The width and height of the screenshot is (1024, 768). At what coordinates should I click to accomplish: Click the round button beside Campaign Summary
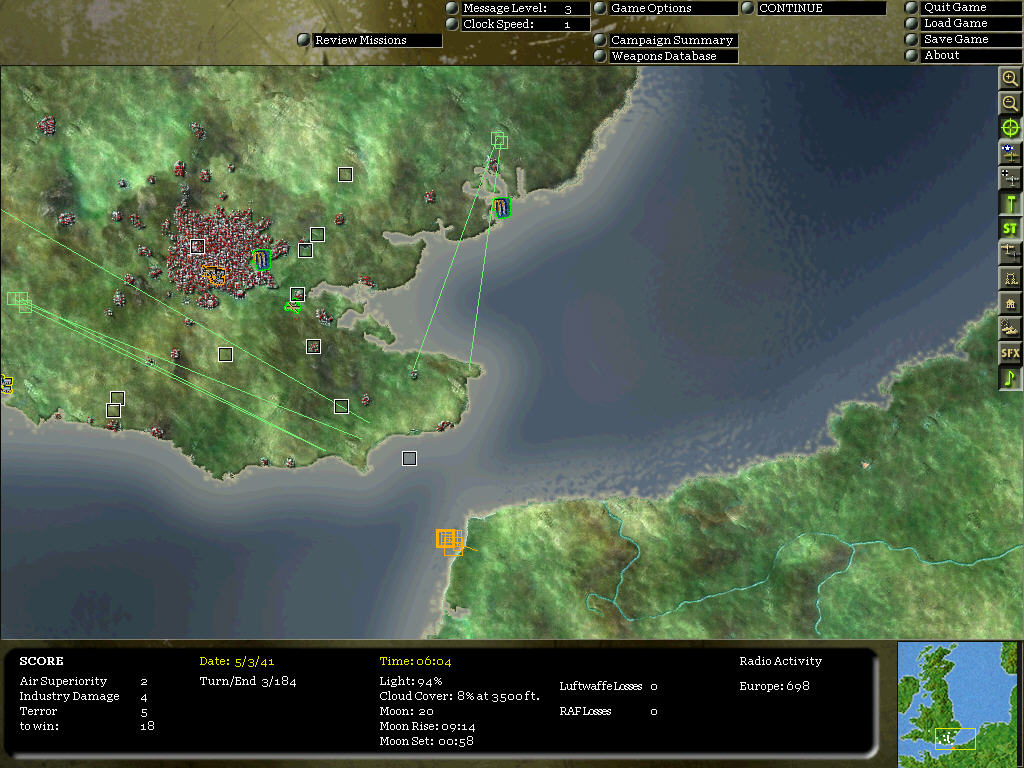click(x=600, y=40)
